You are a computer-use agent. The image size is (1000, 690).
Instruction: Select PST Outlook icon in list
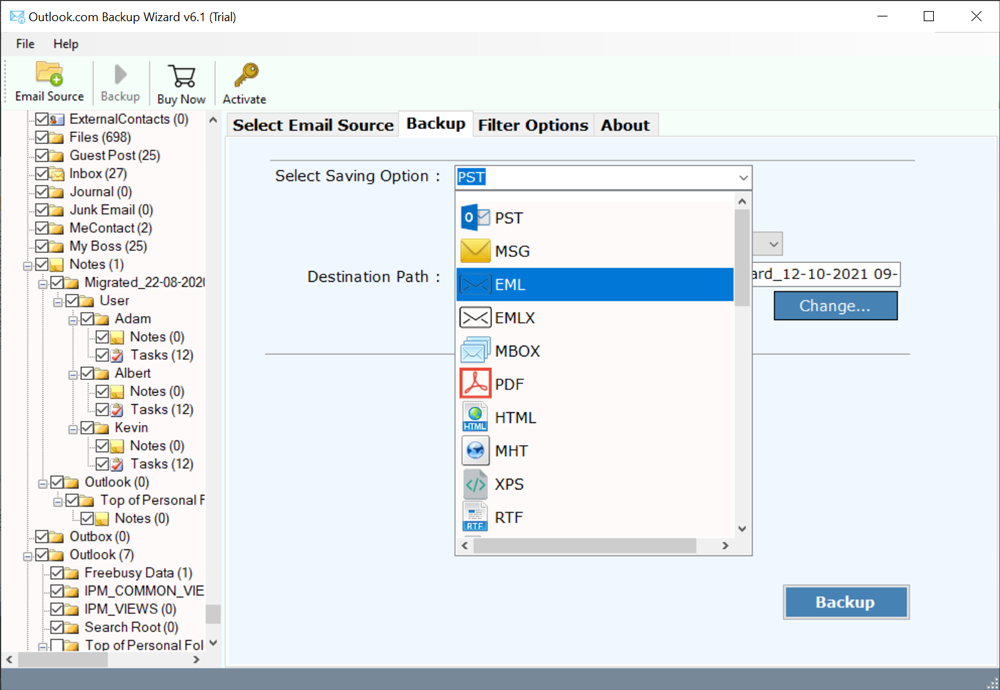[x=475, y=218]
